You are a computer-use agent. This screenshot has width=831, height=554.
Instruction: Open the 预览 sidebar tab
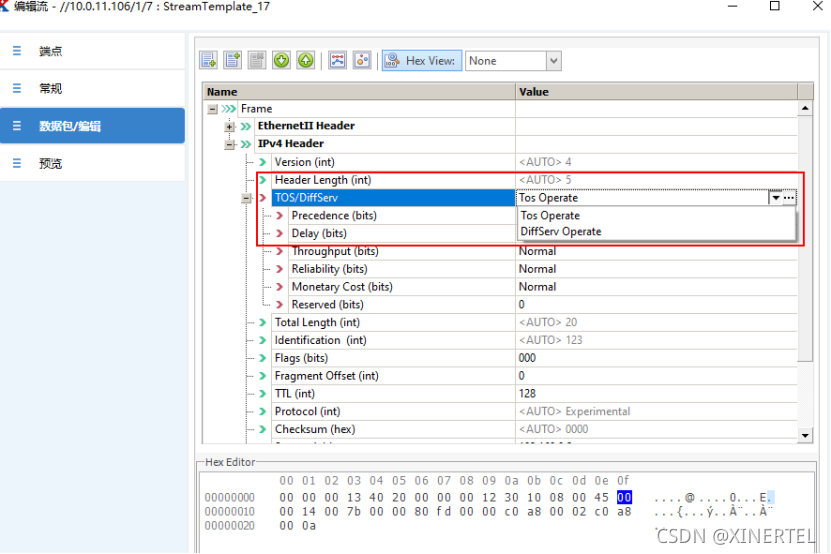tap(92, 163)
